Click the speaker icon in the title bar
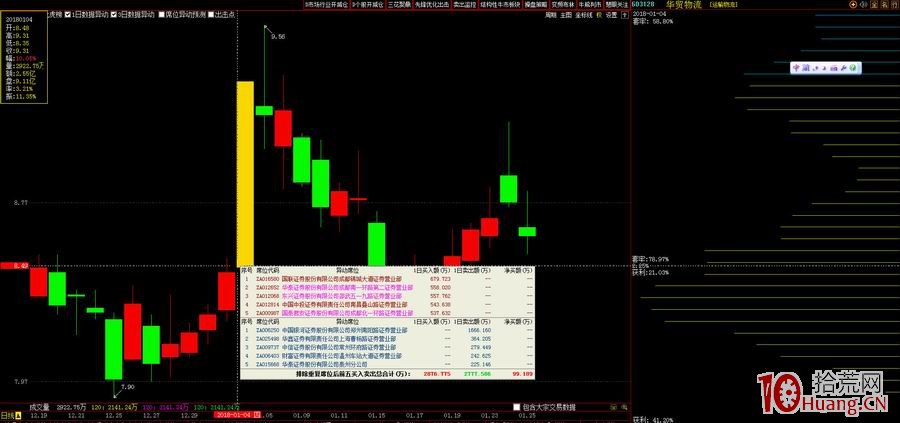 click(x=863, y=5)
